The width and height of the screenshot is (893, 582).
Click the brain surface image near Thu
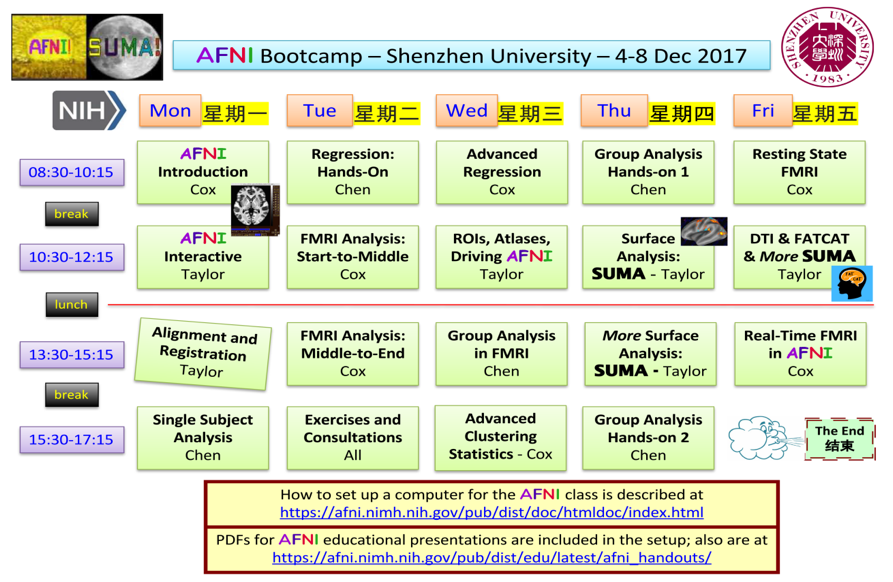click(703, 231)
